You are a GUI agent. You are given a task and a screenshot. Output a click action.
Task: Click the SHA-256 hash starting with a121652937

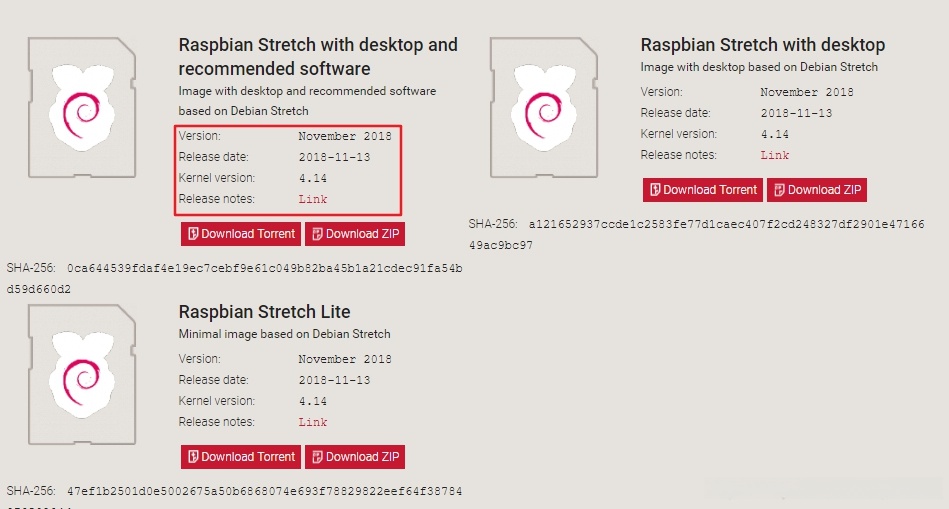[726, 225]
